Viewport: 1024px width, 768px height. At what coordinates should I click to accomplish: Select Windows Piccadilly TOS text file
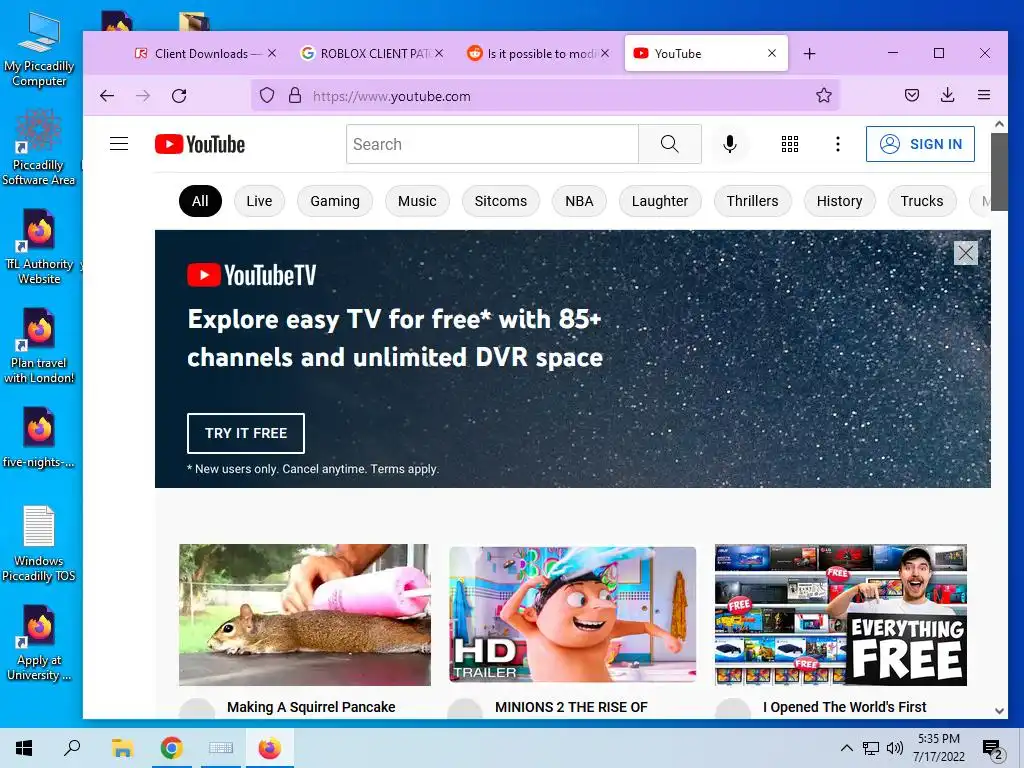[x=39, y=544]
